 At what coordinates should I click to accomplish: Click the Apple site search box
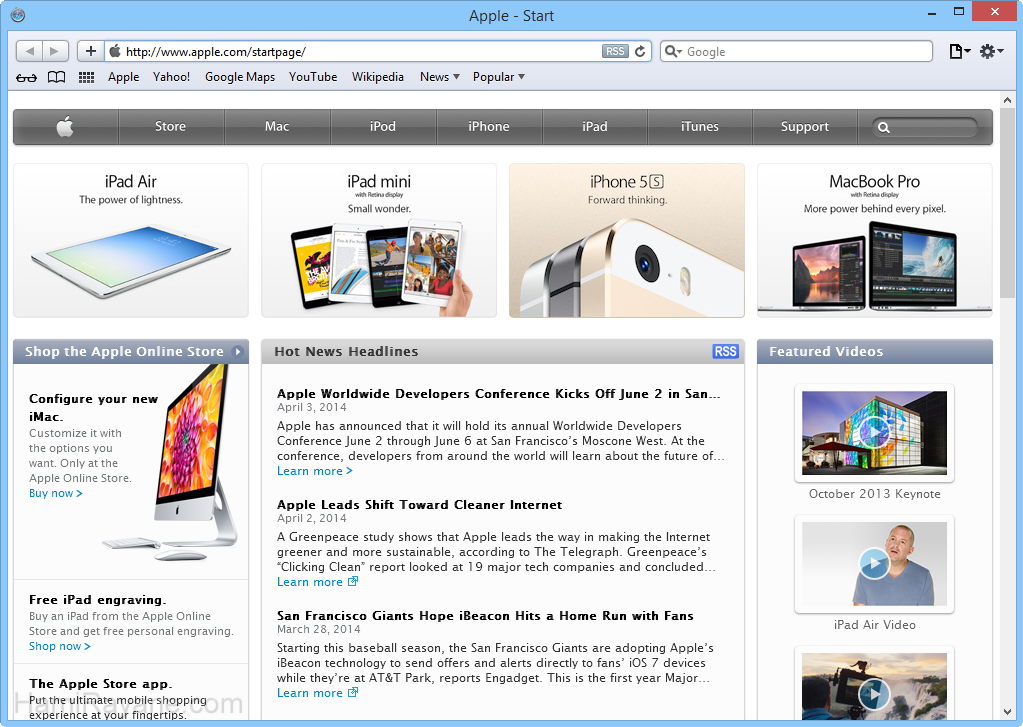[x=925, y=127]
